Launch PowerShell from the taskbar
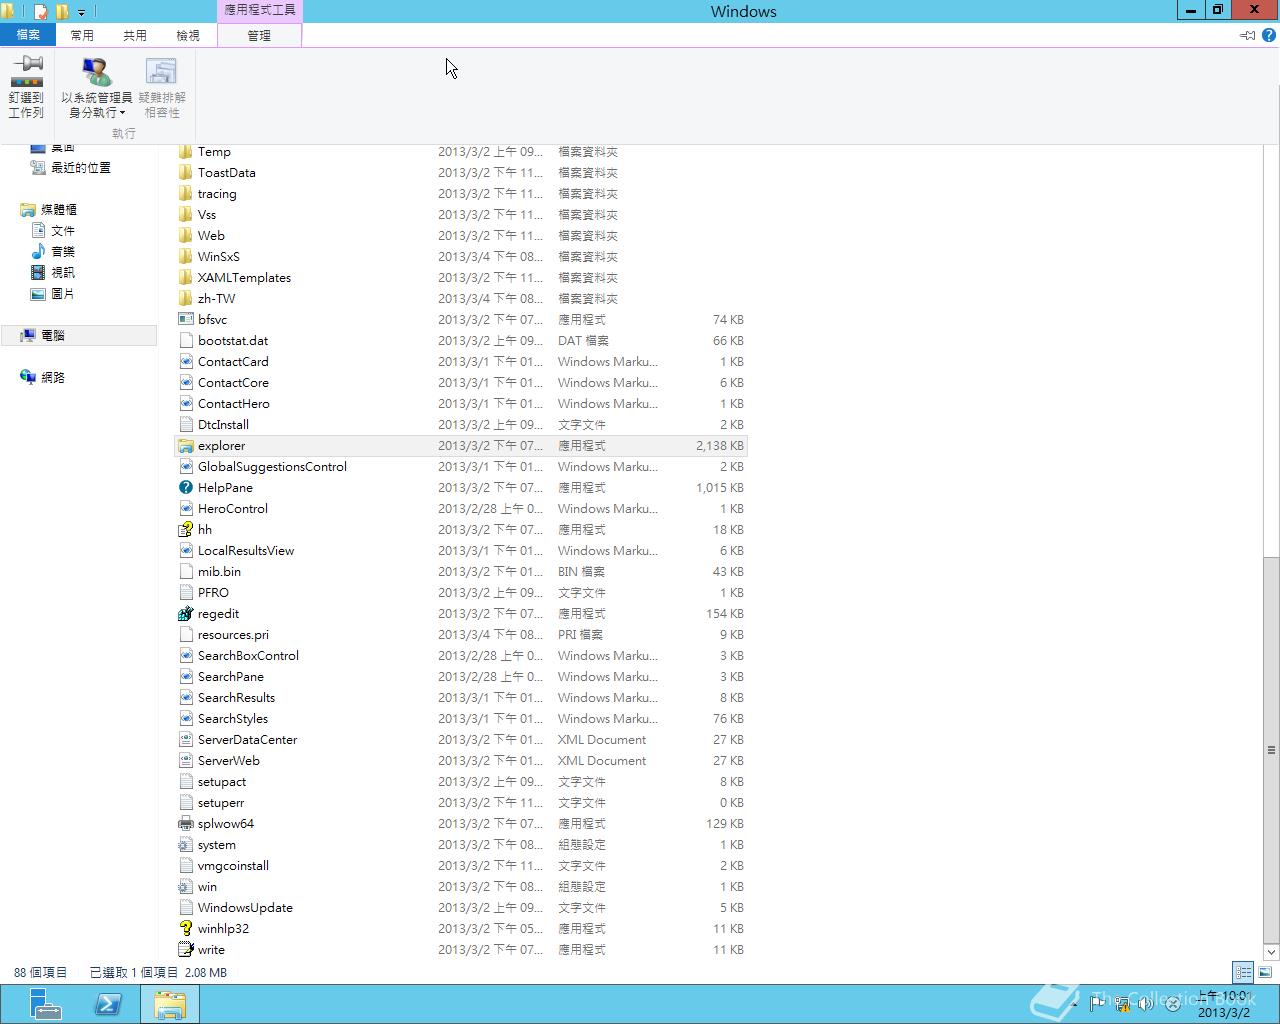This screenshot has width=1280, height=1024. (x=108, y=1004)
